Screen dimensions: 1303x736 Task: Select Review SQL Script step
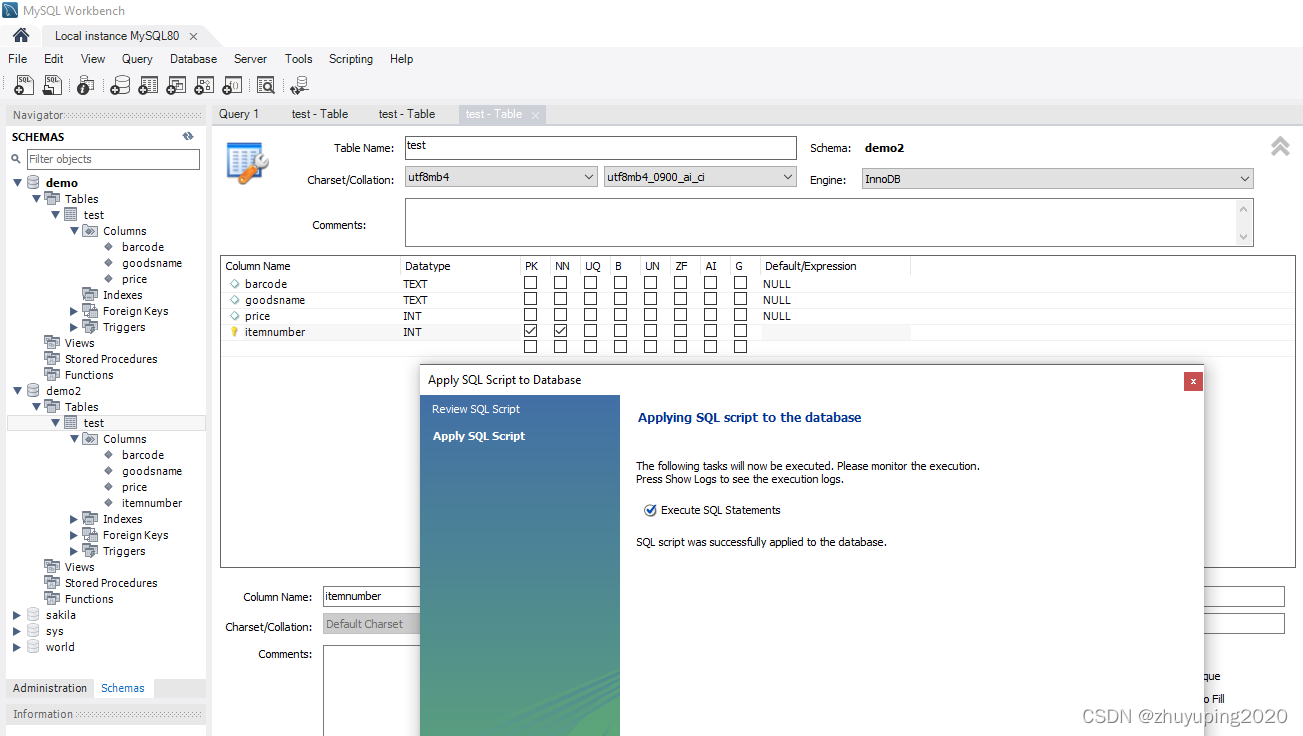click(x=476, y=409)
